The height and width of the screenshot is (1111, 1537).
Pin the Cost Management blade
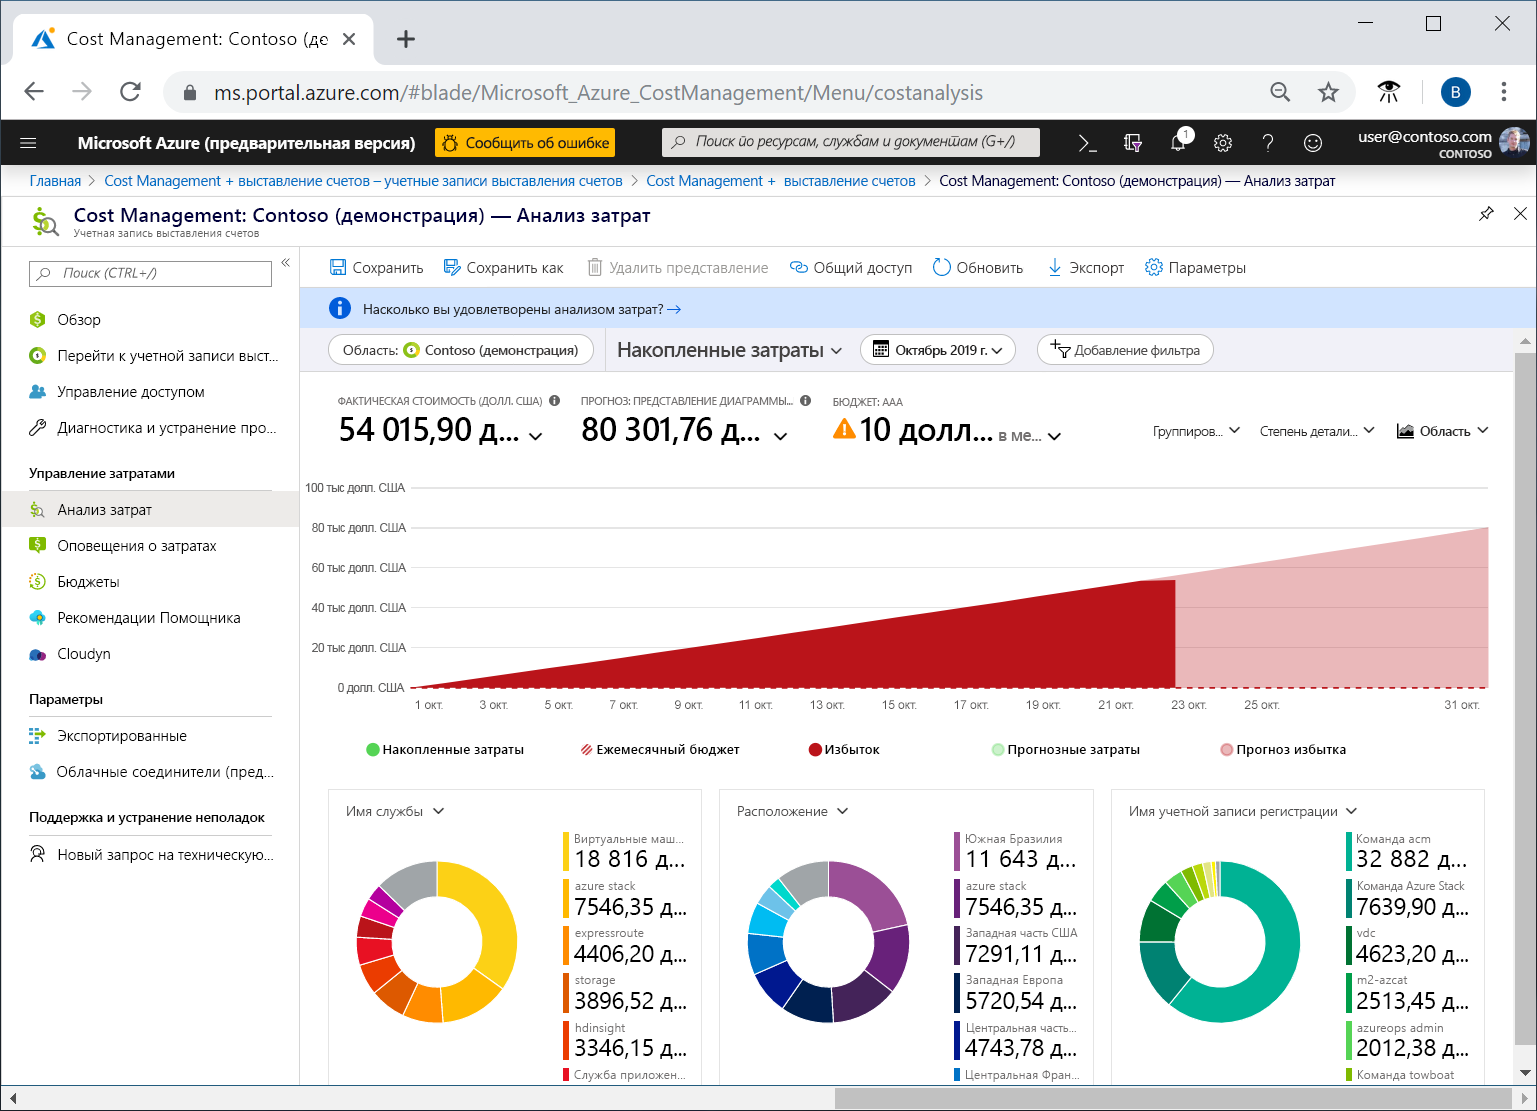pos(1486,213)
